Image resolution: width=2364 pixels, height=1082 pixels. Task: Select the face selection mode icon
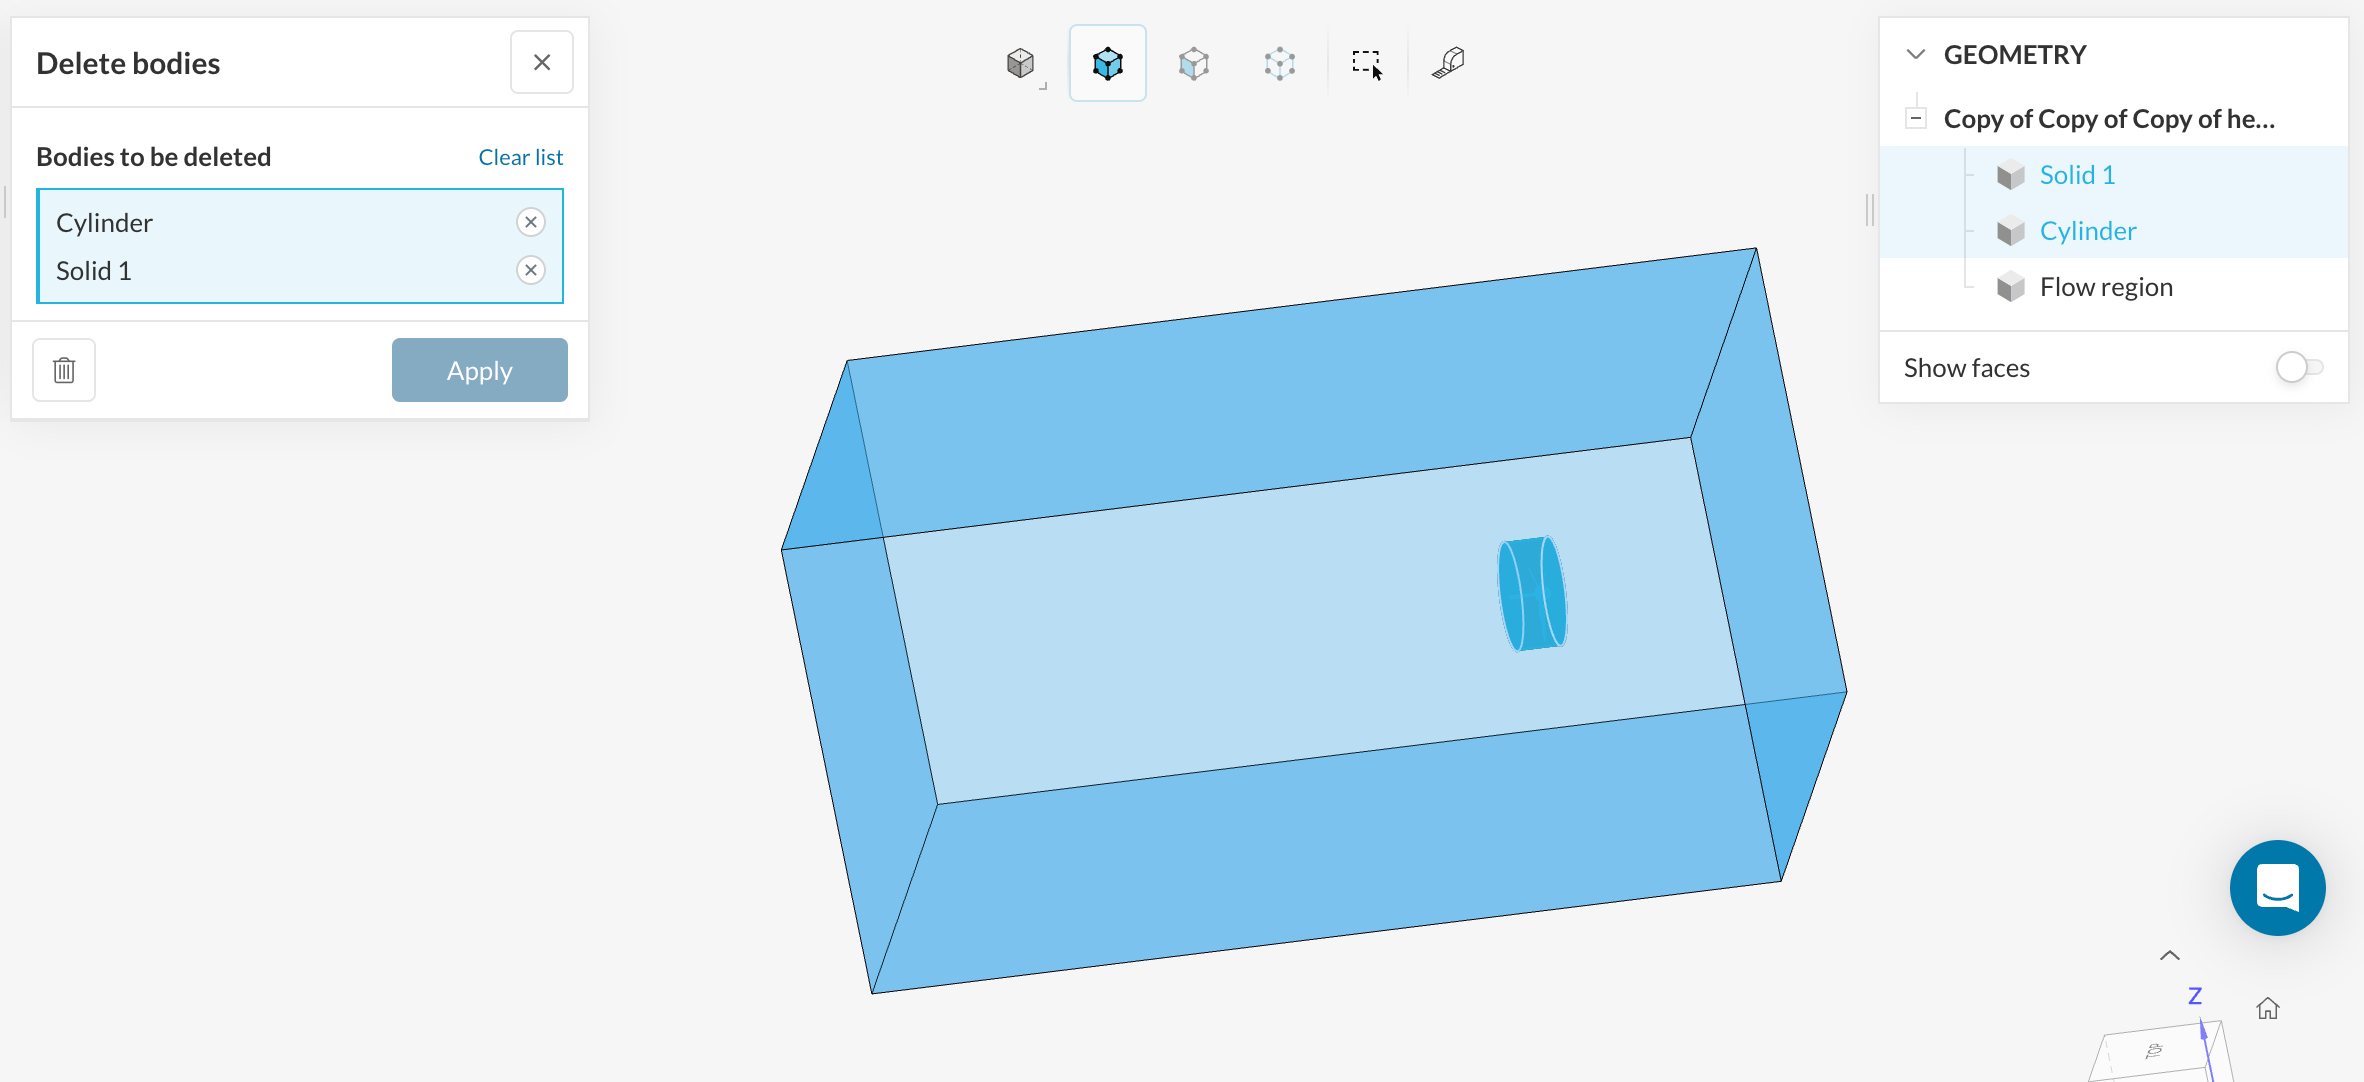tap(1193, 63)
